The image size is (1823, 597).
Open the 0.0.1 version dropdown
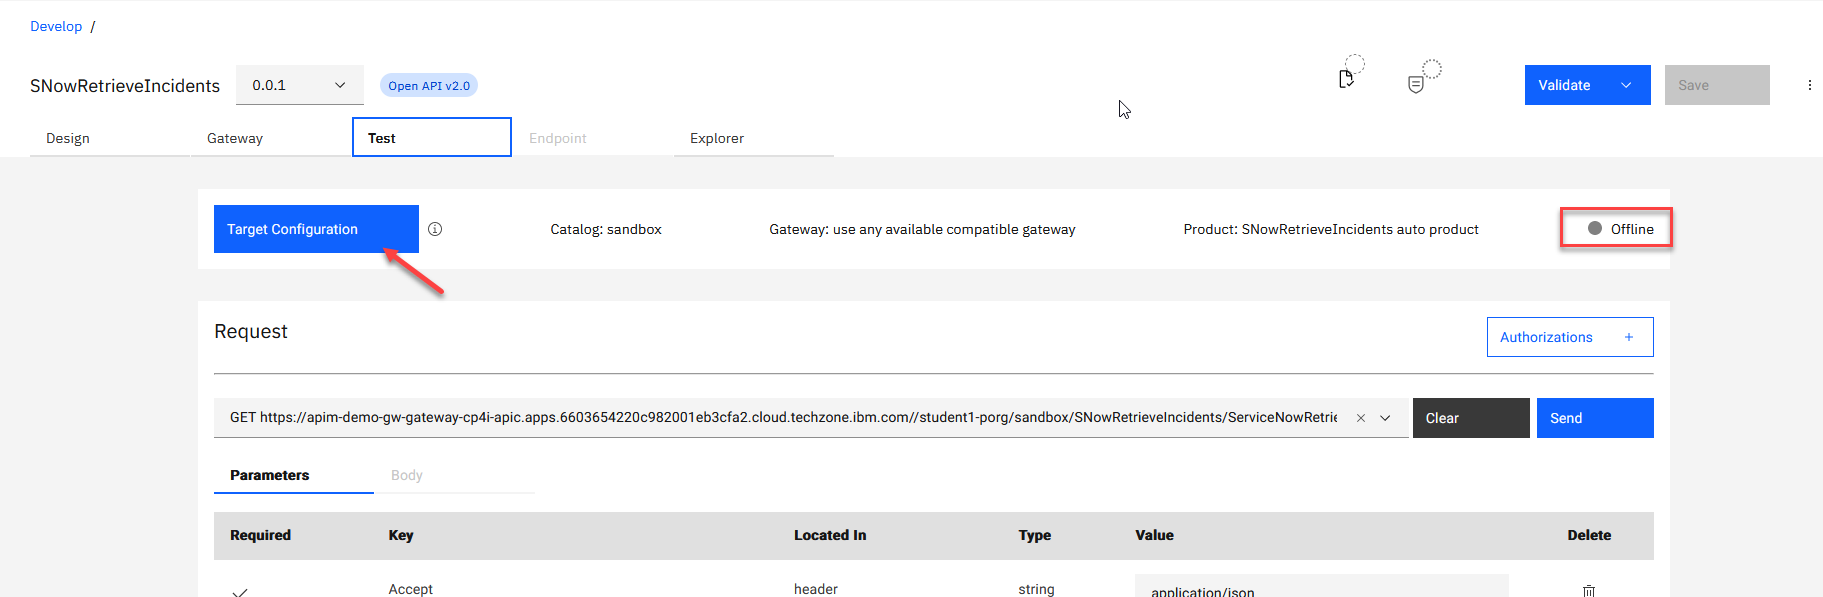tap(299, 85)
